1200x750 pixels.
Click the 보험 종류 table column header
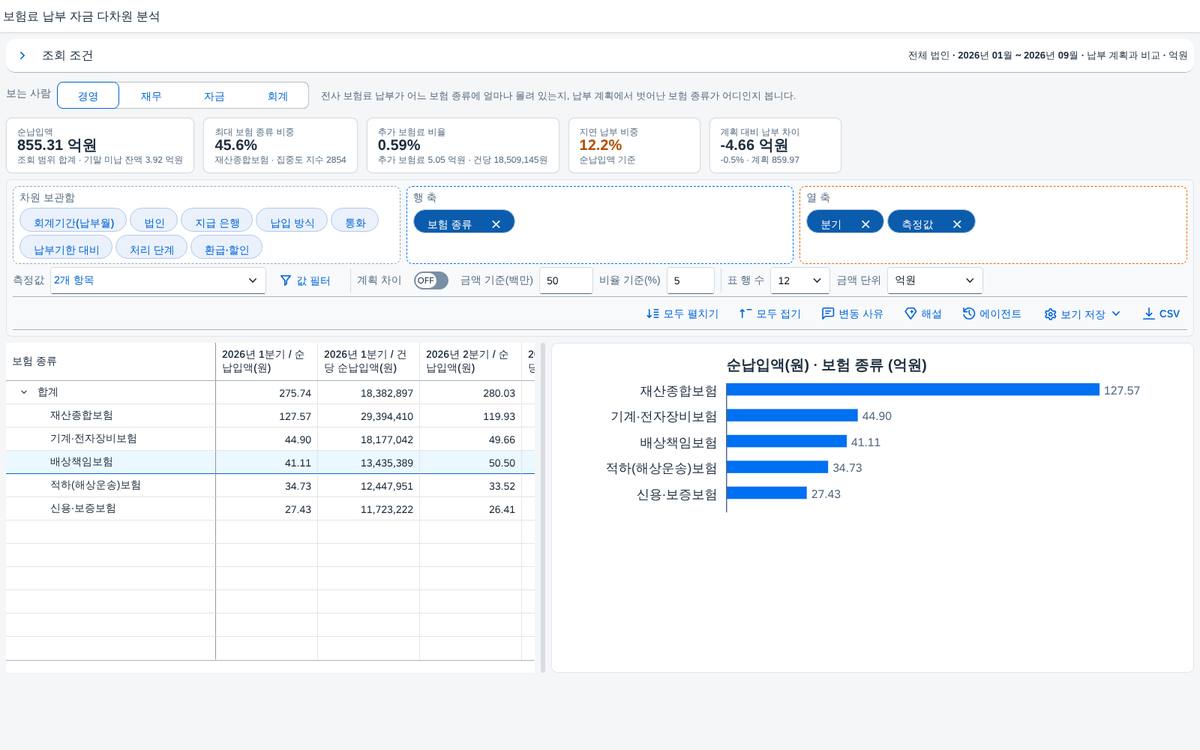tap(111, 361)
